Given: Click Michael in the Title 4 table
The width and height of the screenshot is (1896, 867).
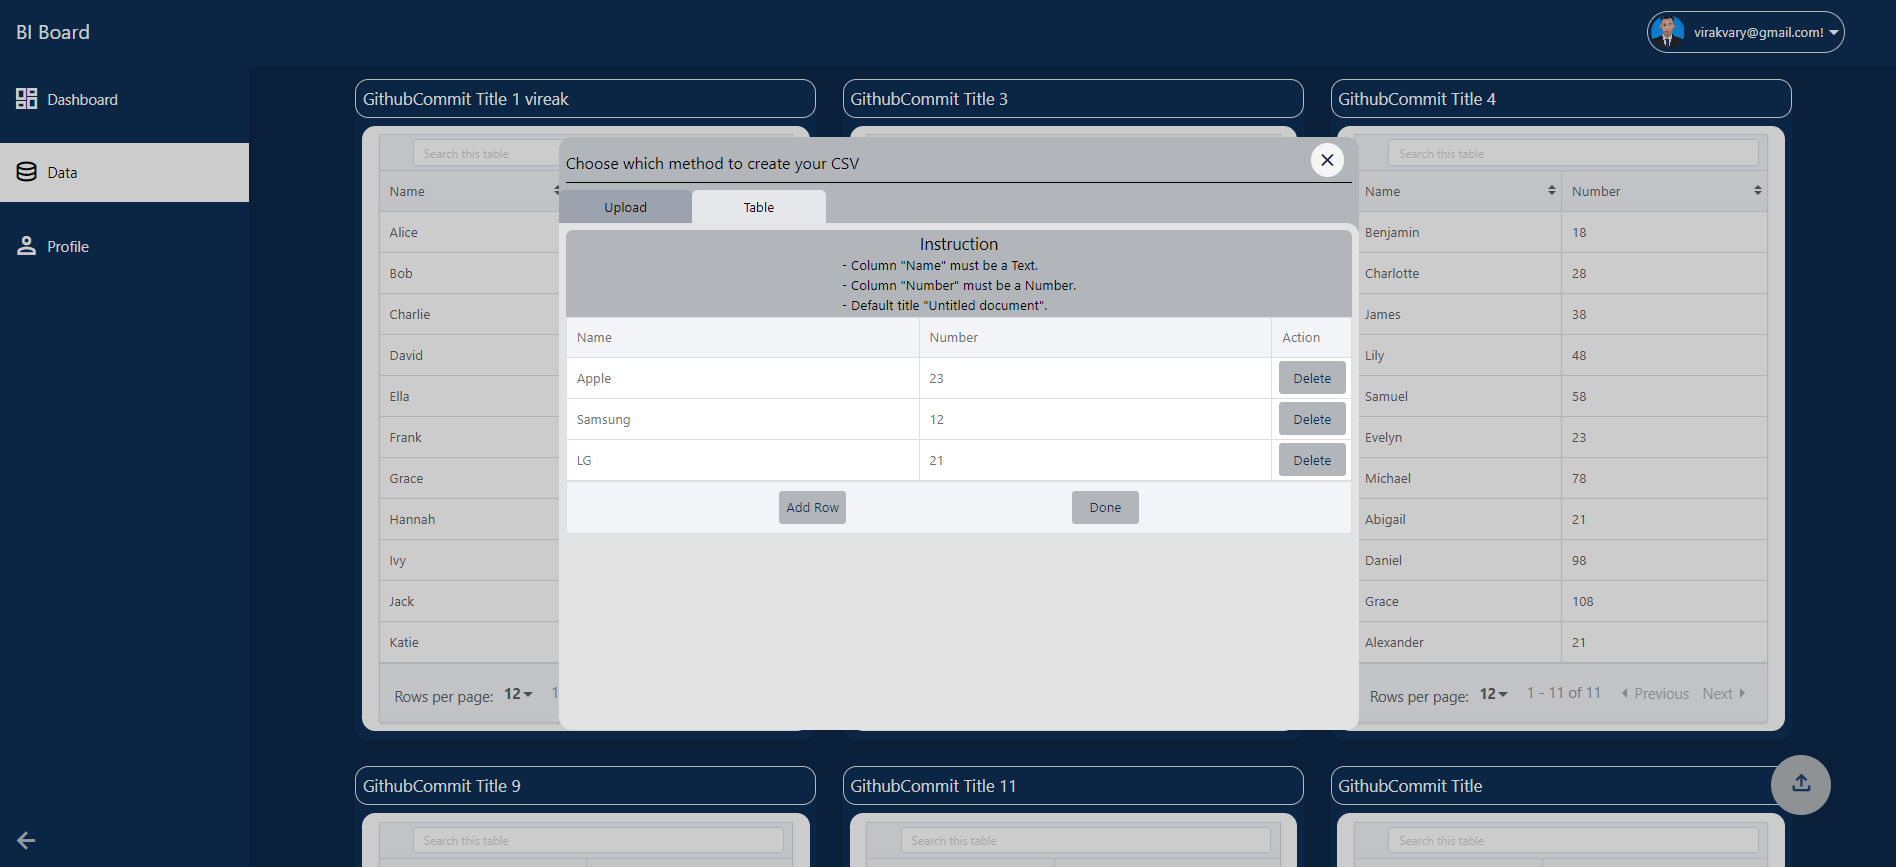Looking at the screenshot, I should (1388, 478).
